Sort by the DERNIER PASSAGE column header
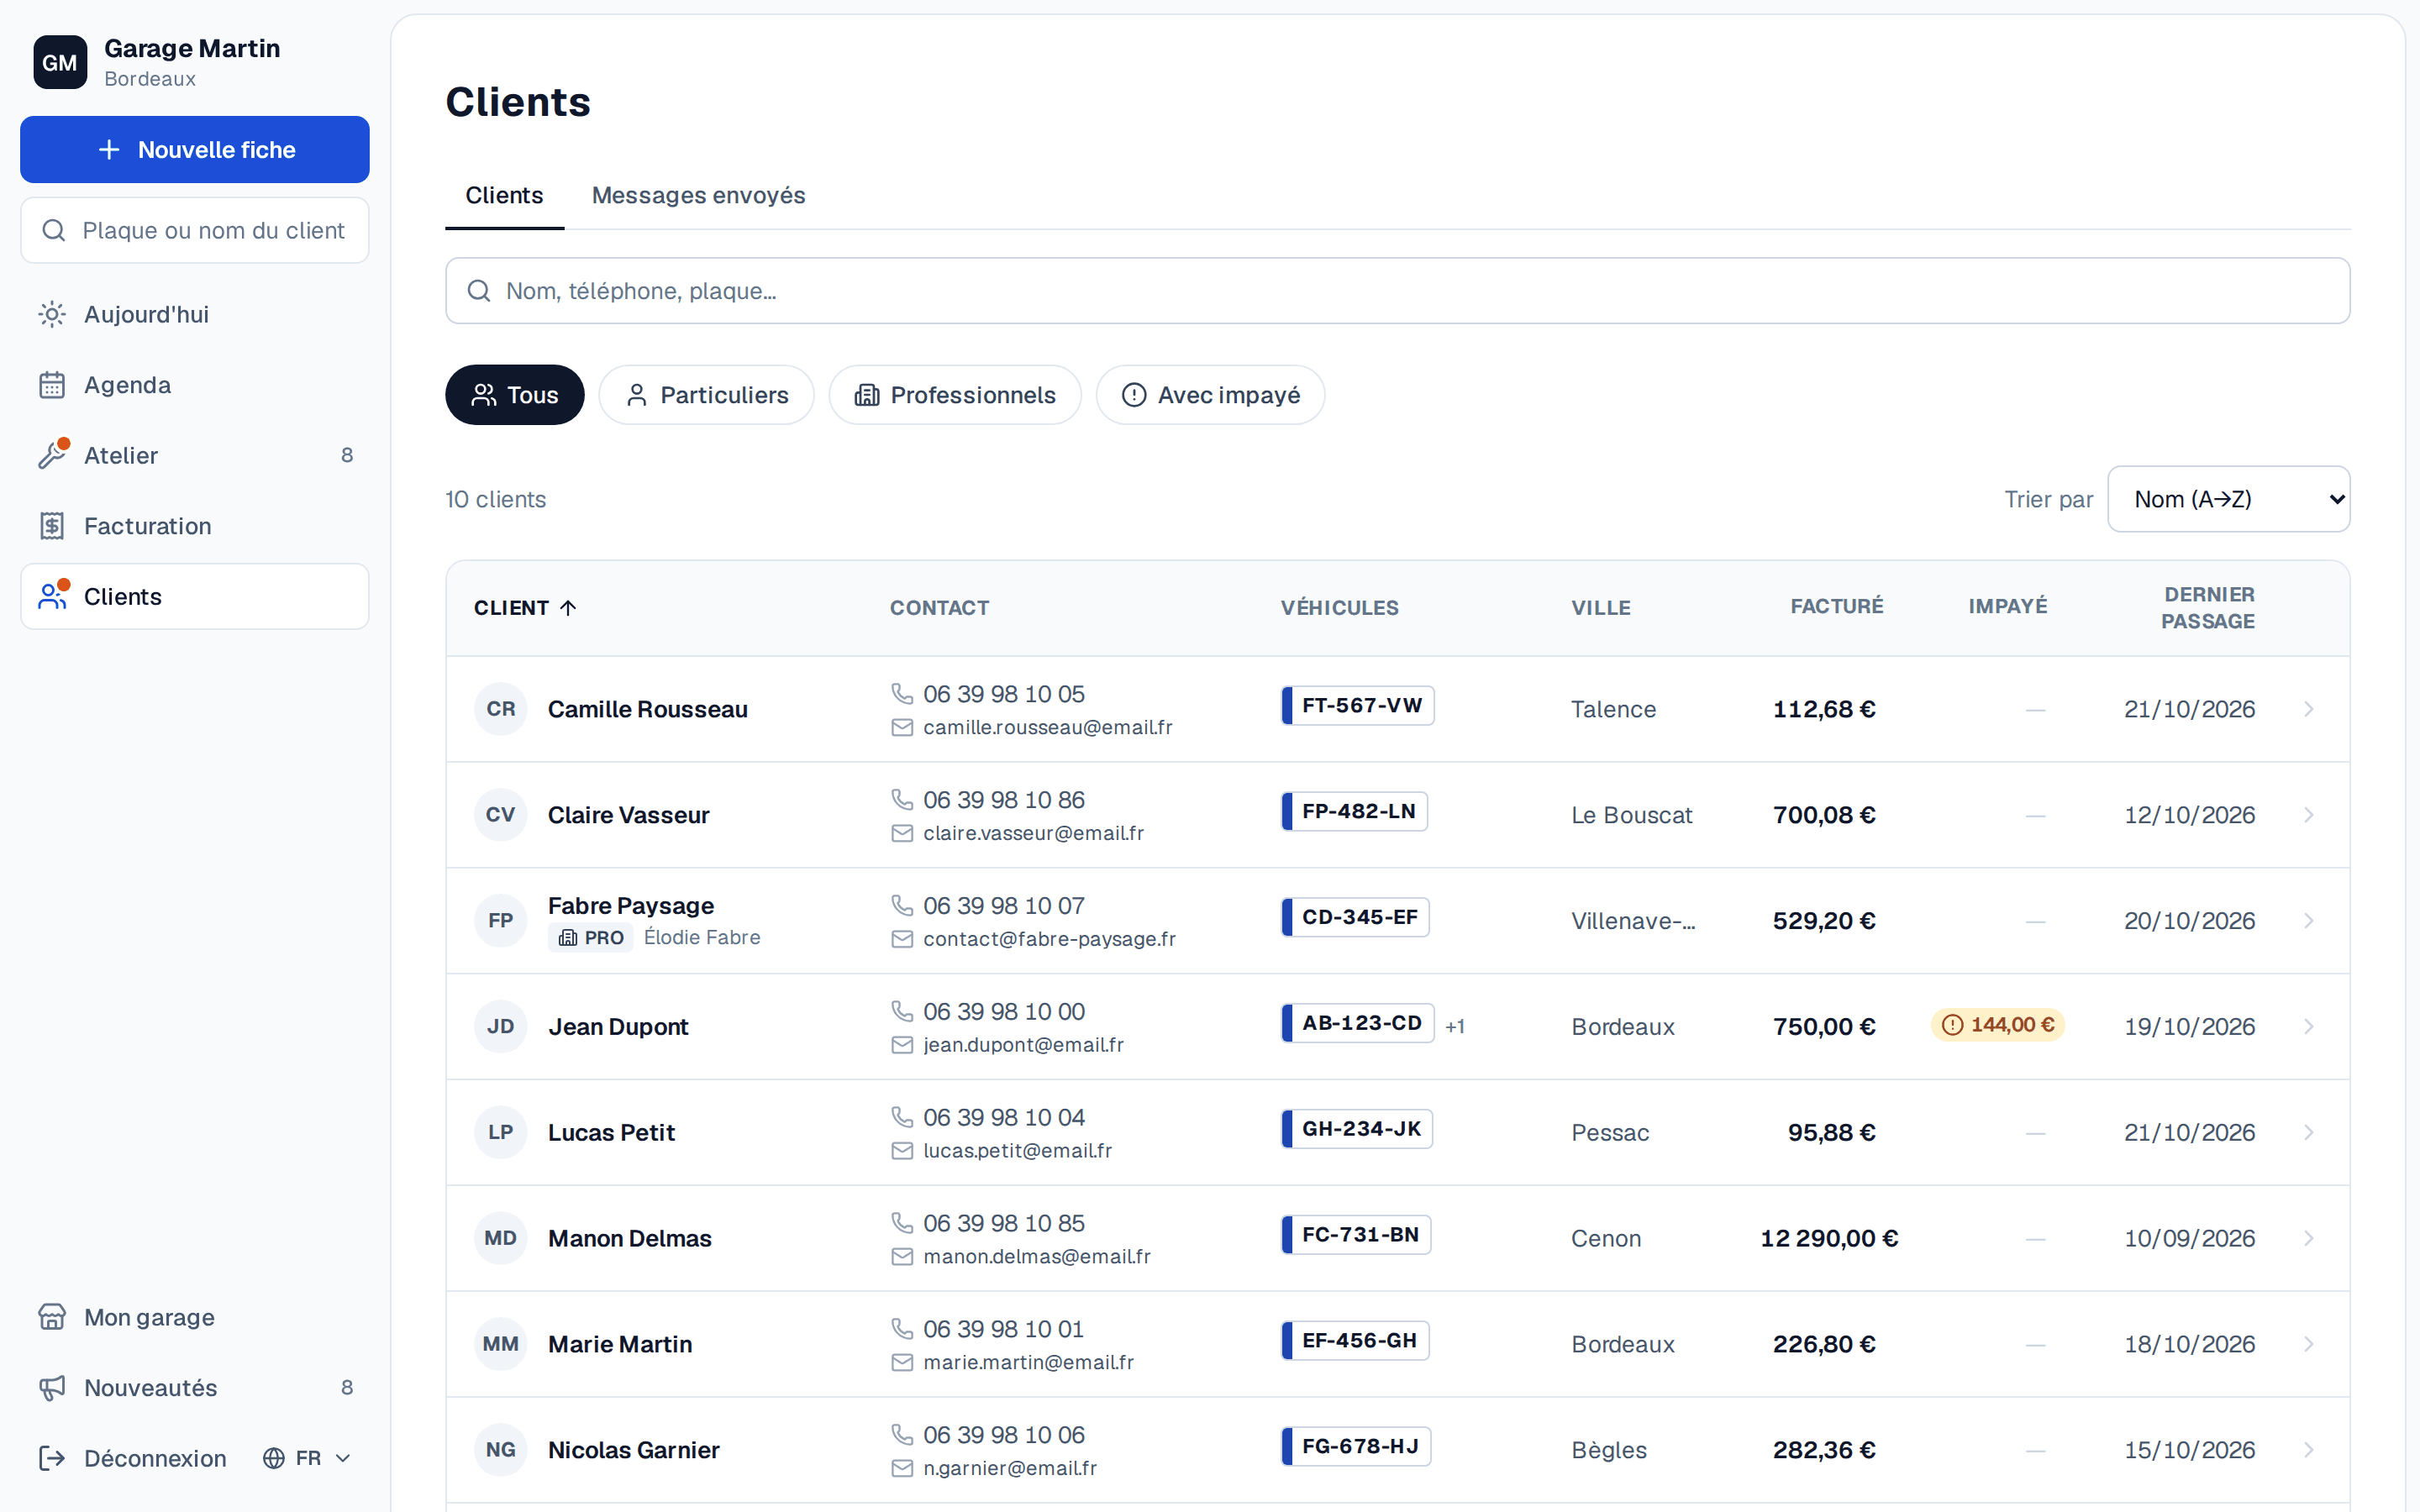Screen dimensions: 2420x1512 pyautogui.click(x=2207, y=608)
